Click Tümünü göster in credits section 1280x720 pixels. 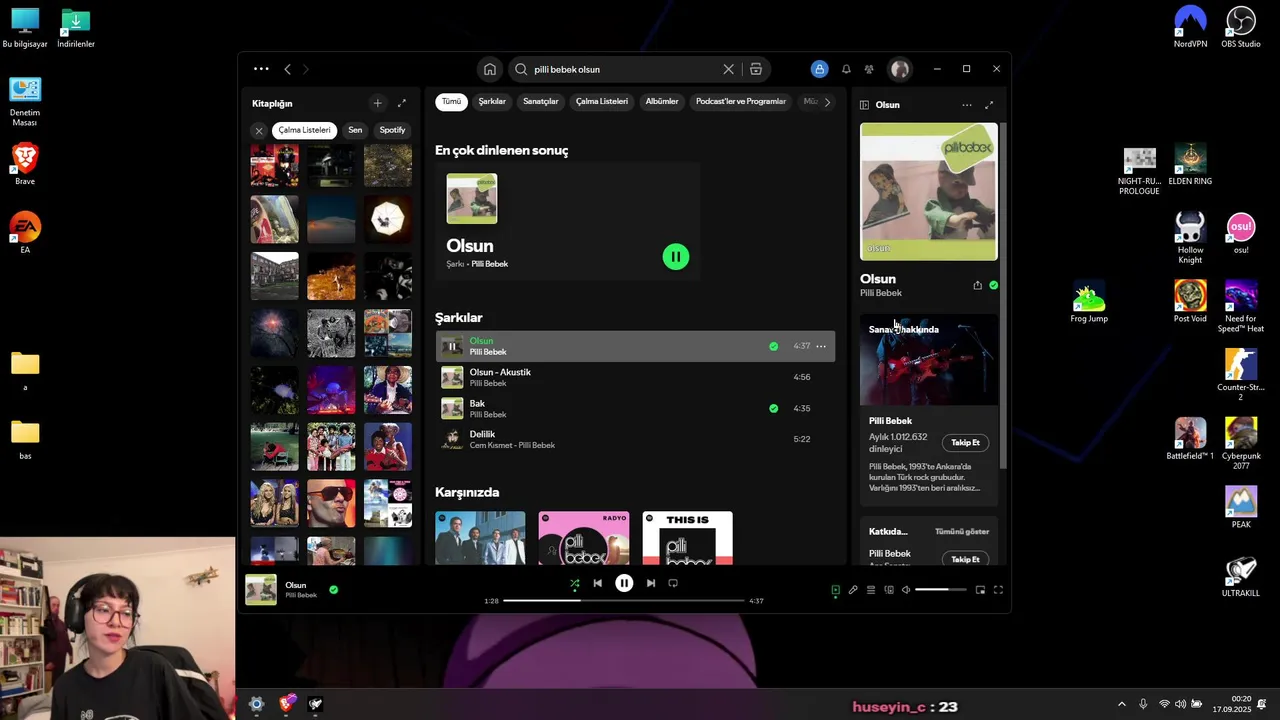(x=962, y=531)
